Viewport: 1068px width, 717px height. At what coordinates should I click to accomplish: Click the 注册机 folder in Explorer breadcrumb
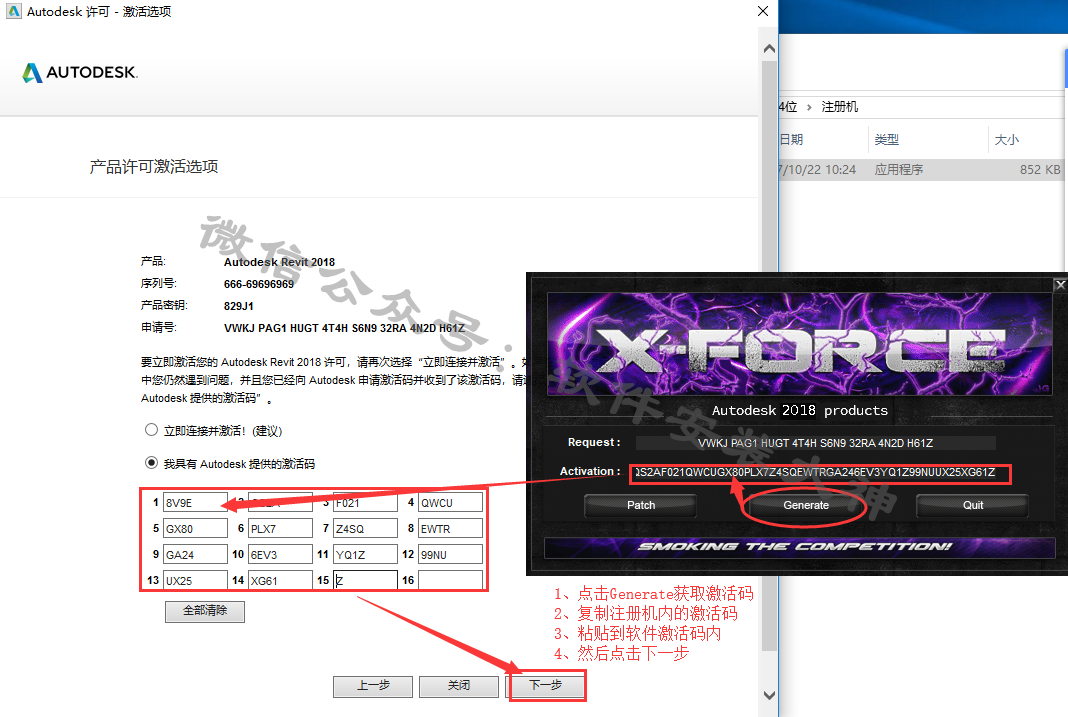tap(840, 107)
